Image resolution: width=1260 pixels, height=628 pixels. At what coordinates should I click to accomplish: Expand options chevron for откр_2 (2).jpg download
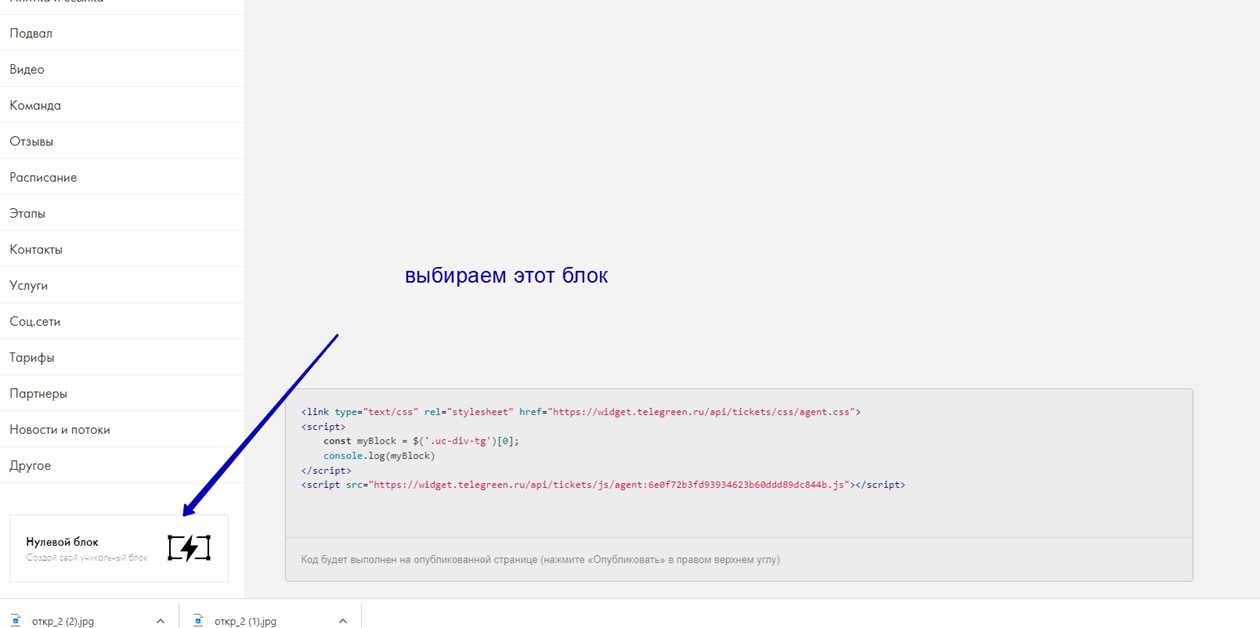click(x=160, y=621)
